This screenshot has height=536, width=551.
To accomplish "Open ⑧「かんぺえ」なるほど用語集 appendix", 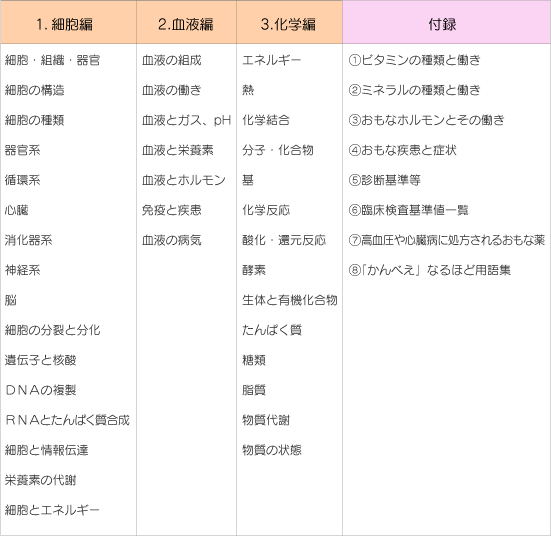I will (x=429, y=270).
